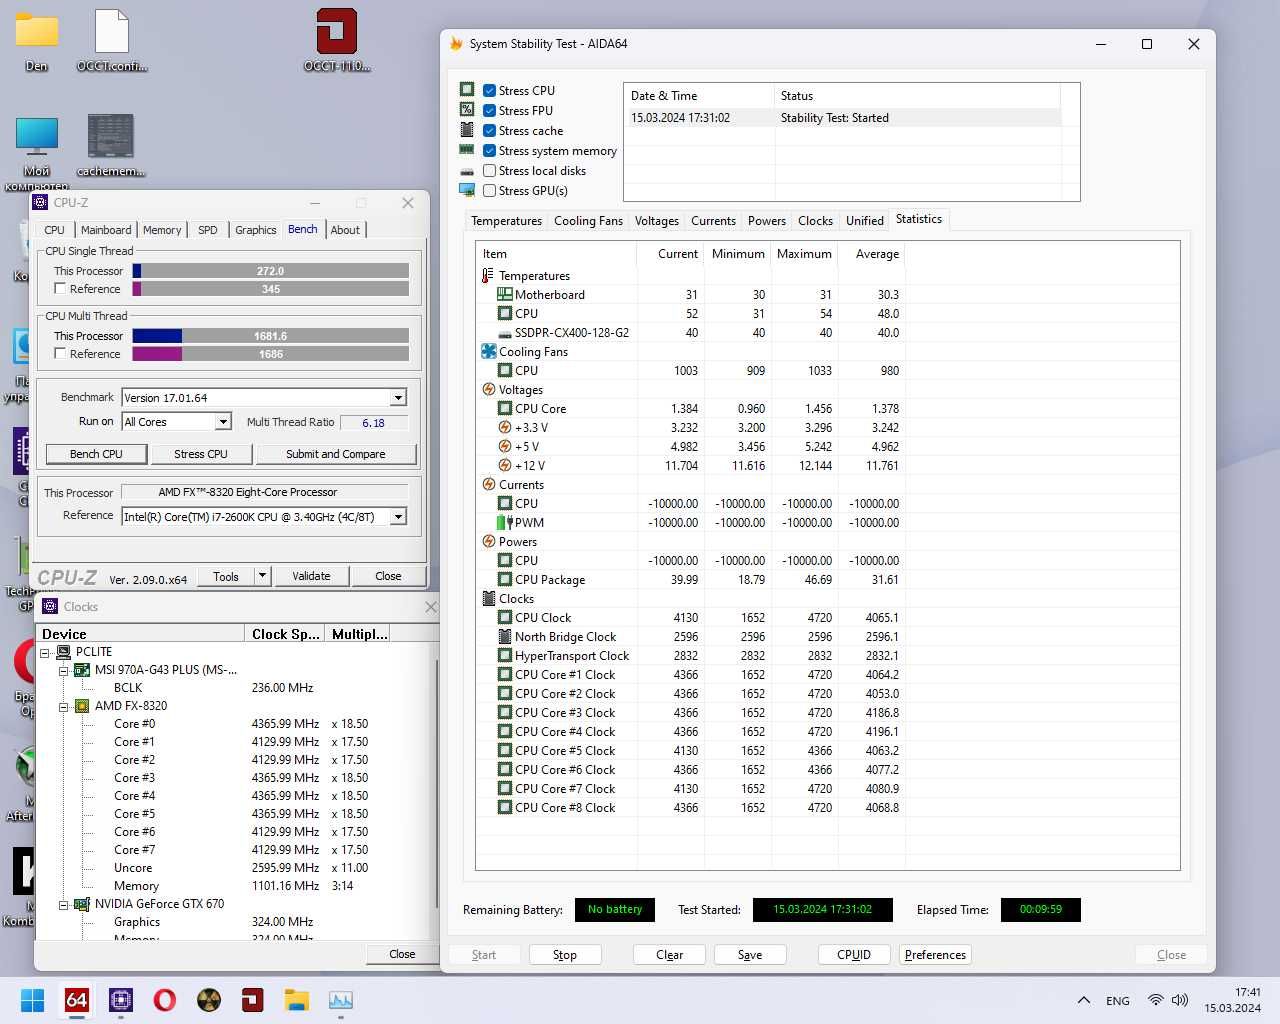Open the Opera browser from the taskbar

[x=165, y=1000]
